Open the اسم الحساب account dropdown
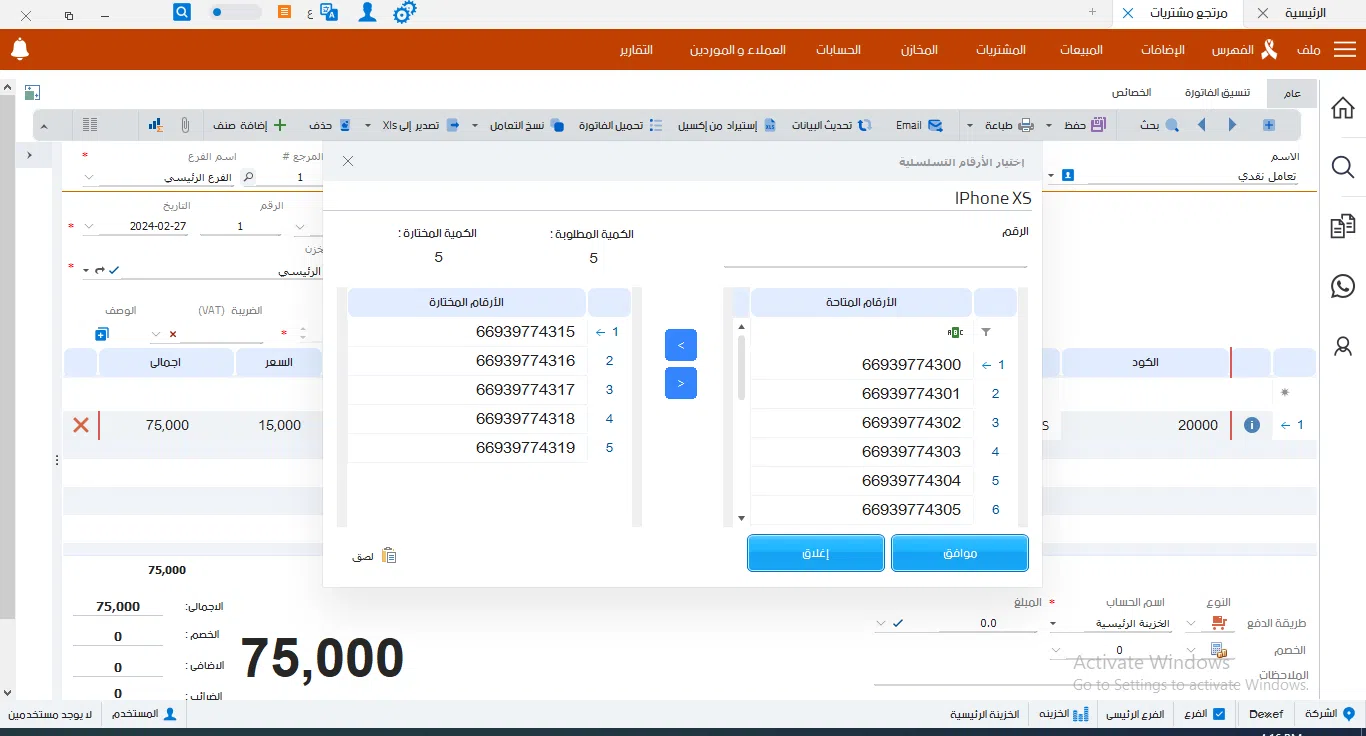 pos(1054,624)
